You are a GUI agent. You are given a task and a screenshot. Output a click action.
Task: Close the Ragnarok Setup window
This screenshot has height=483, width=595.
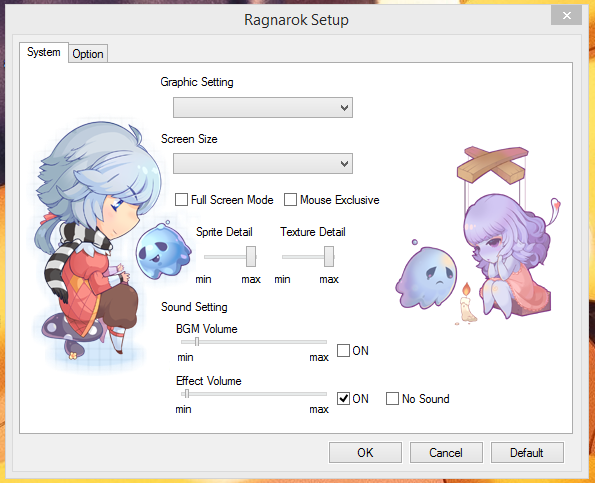(x=567, y=16)
